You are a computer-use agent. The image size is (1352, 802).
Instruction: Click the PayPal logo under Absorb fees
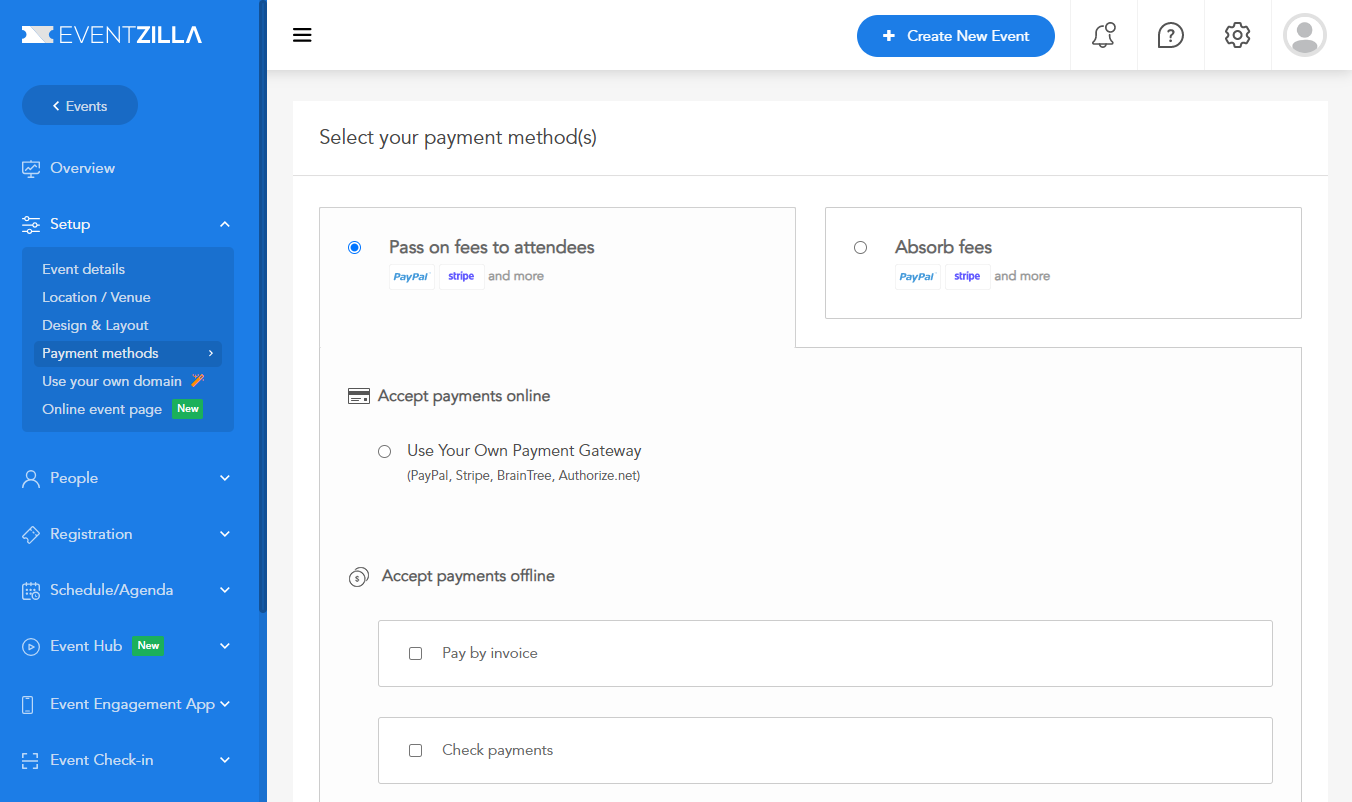click(917, 277)
